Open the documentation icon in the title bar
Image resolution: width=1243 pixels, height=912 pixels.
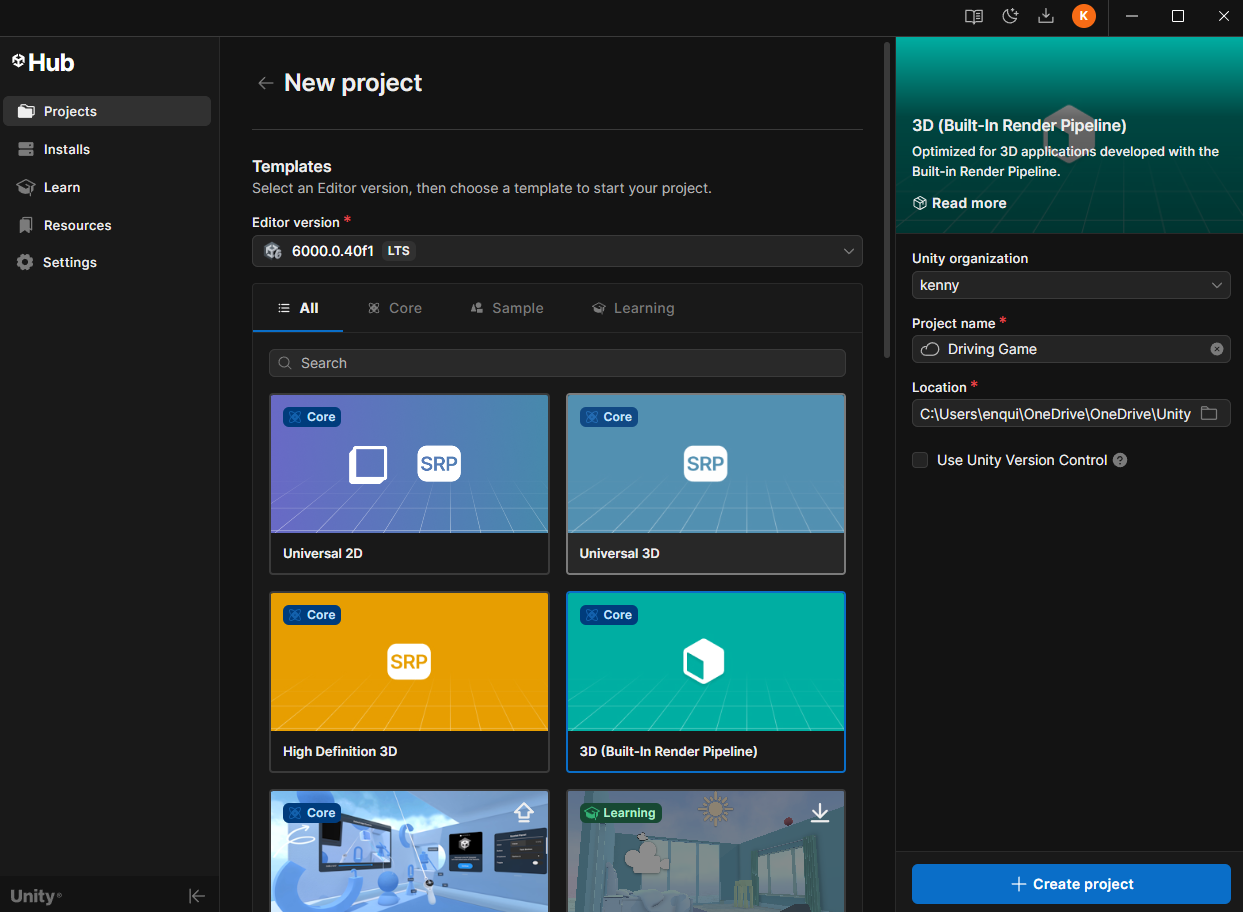click(x=973, y=16)
